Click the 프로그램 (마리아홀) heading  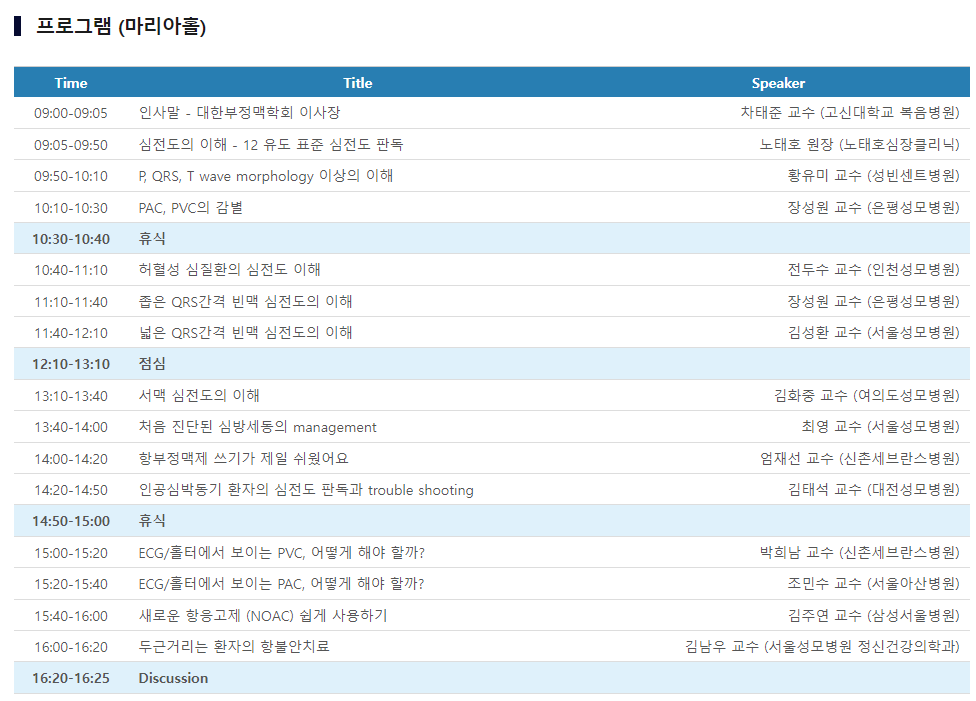click(x=120, y=26)
